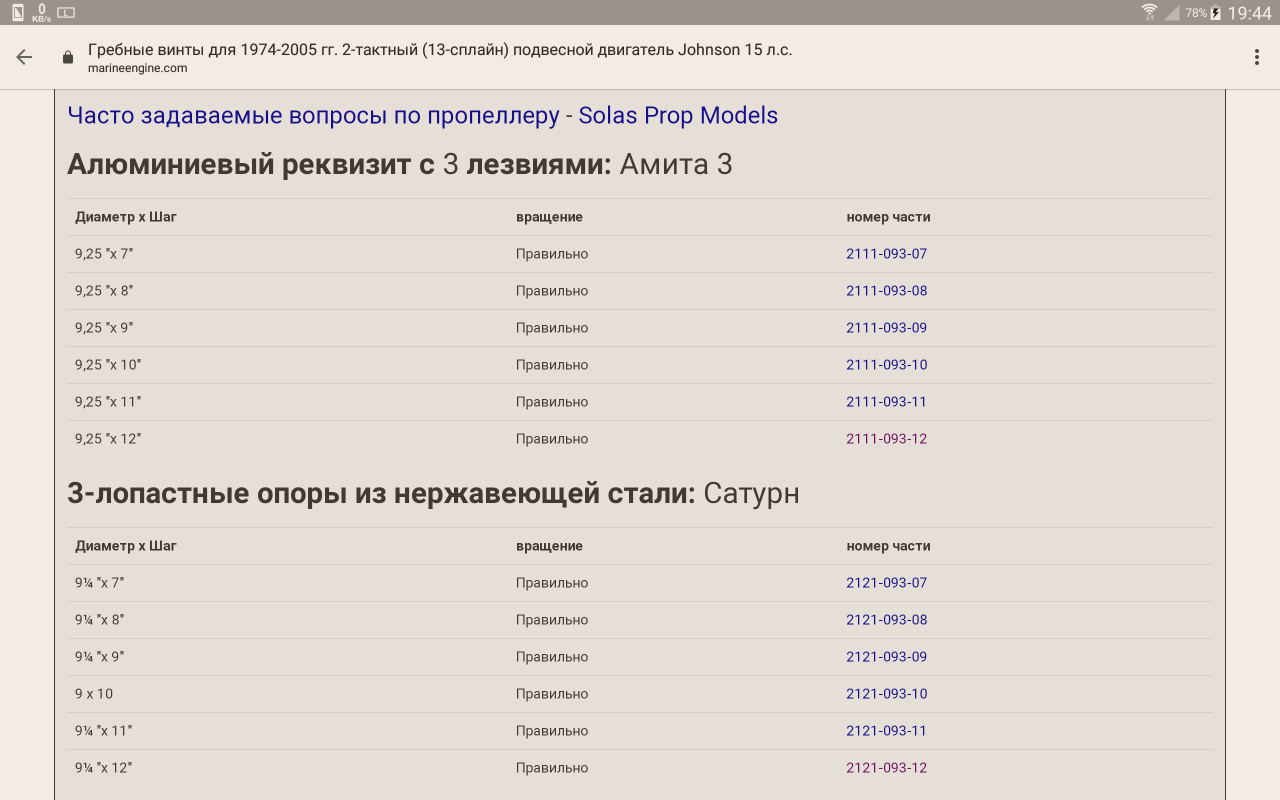
Task: Open part number 2121-093-10
Action: point(886,694)
